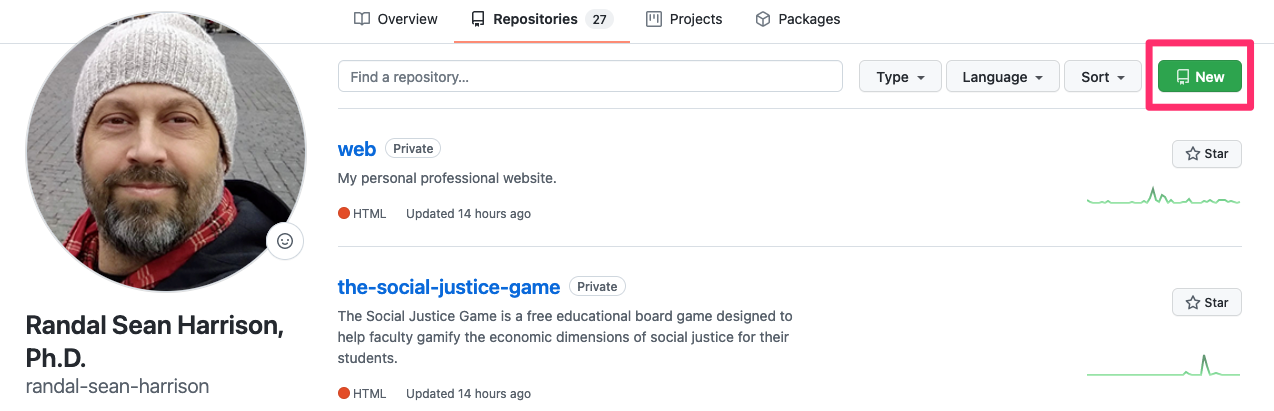Star the web repository
Viewport: 1274px width, 411px height.
[x=1206, y=154]
